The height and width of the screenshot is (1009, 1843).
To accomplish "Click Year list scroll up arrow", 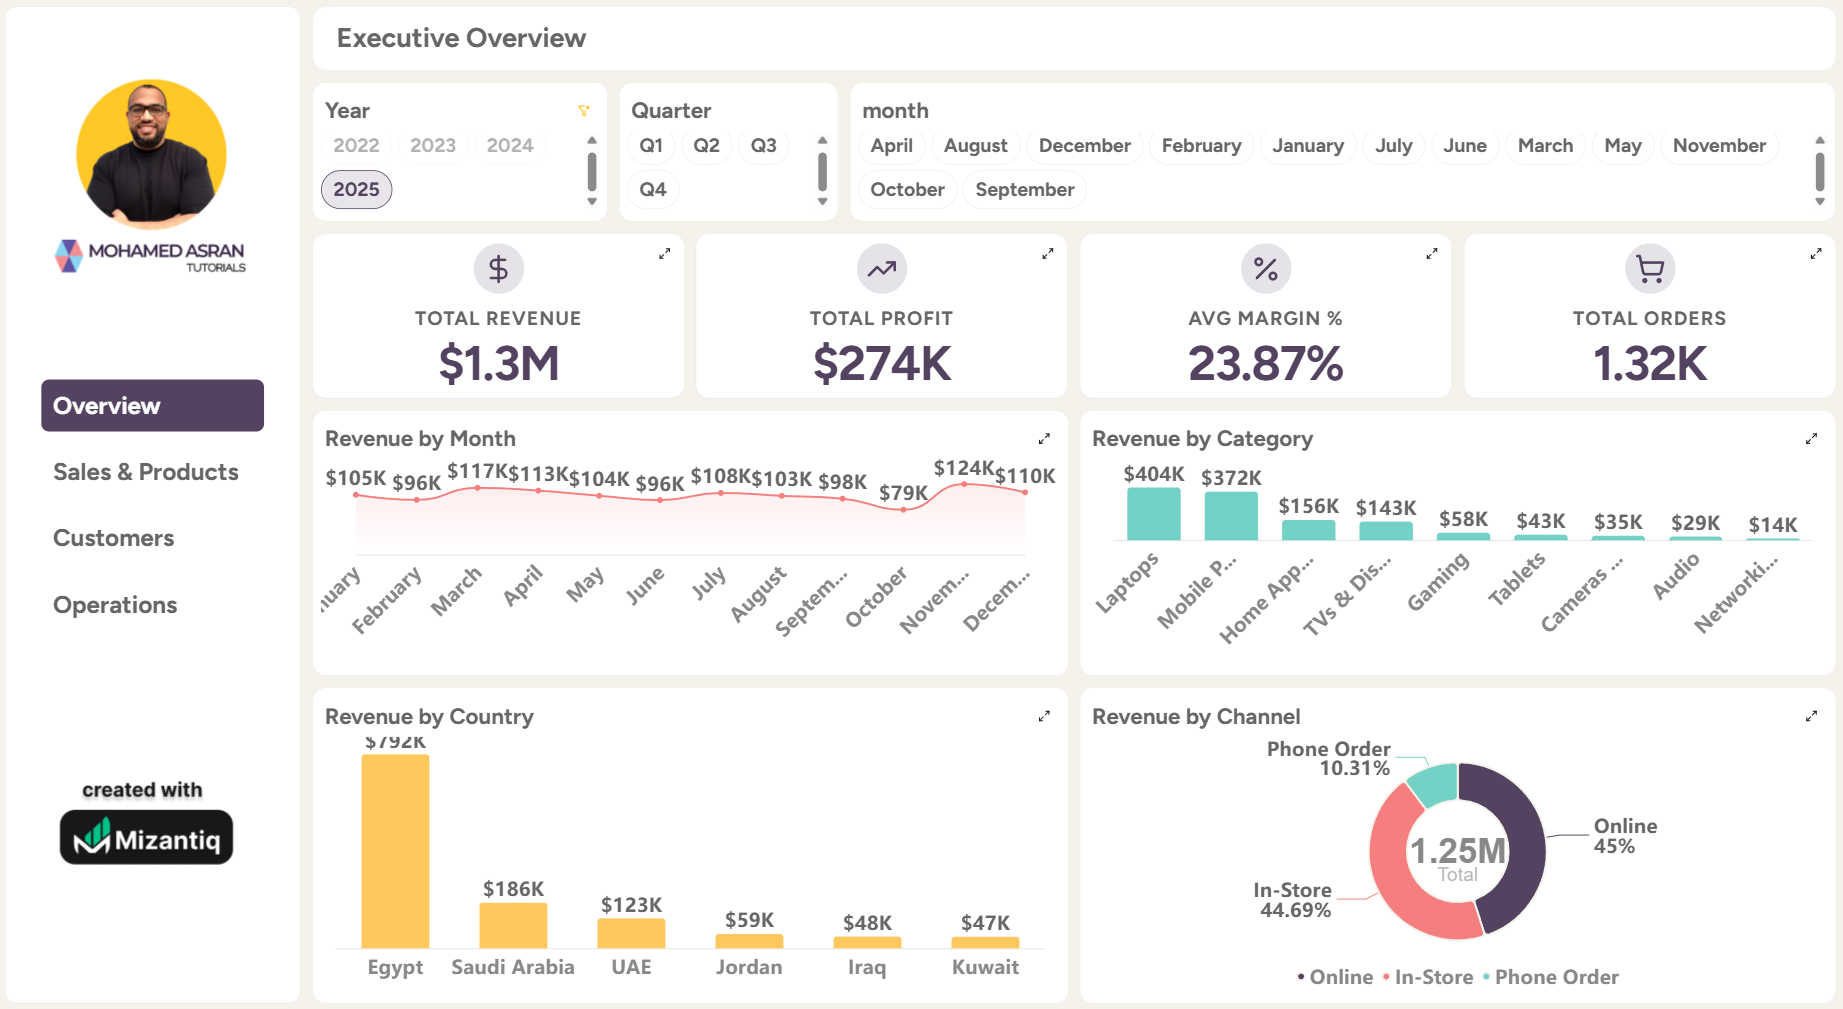I will (x=592, y=141).
